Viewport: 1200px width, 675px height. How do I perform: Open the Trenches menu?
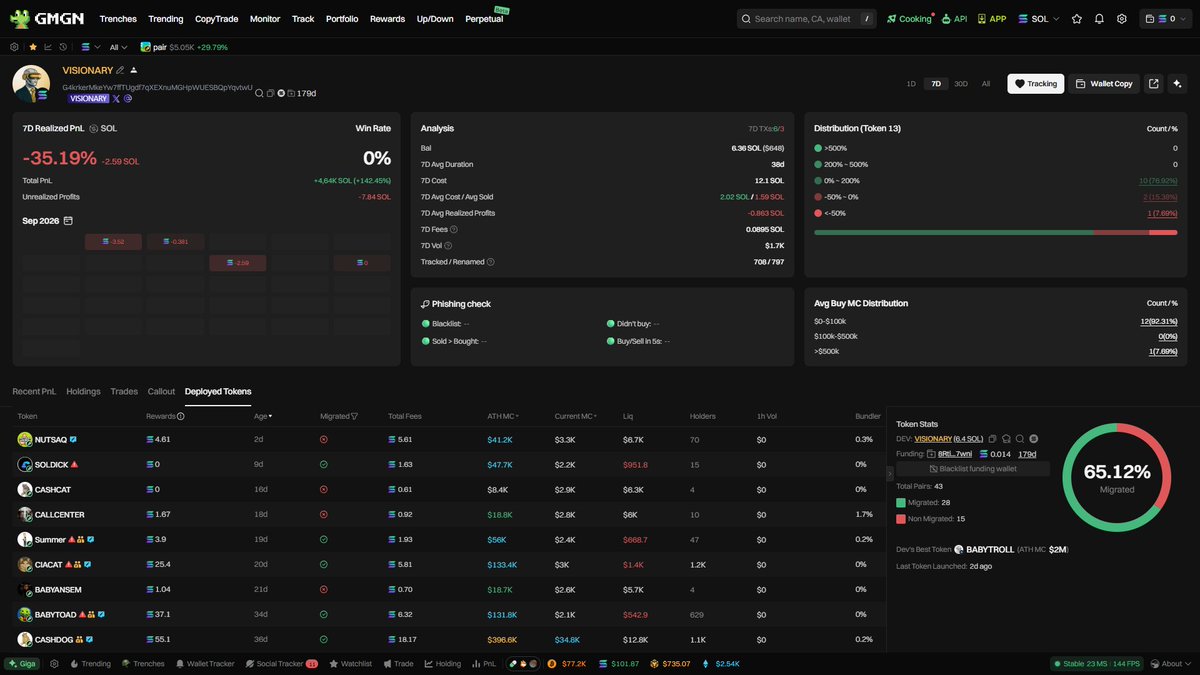(118, 19)
